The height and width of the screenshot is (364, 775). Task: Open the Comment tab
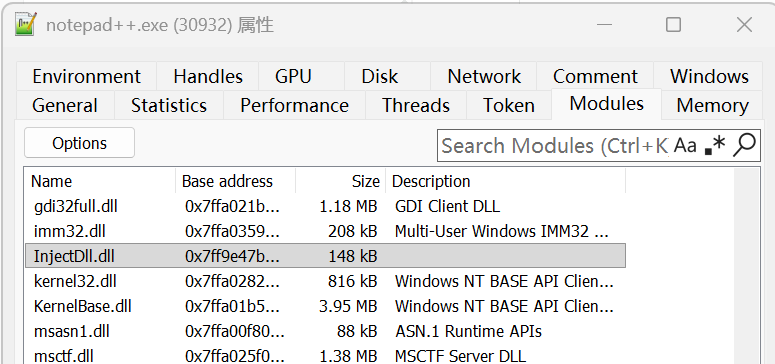tap(595, 76)
